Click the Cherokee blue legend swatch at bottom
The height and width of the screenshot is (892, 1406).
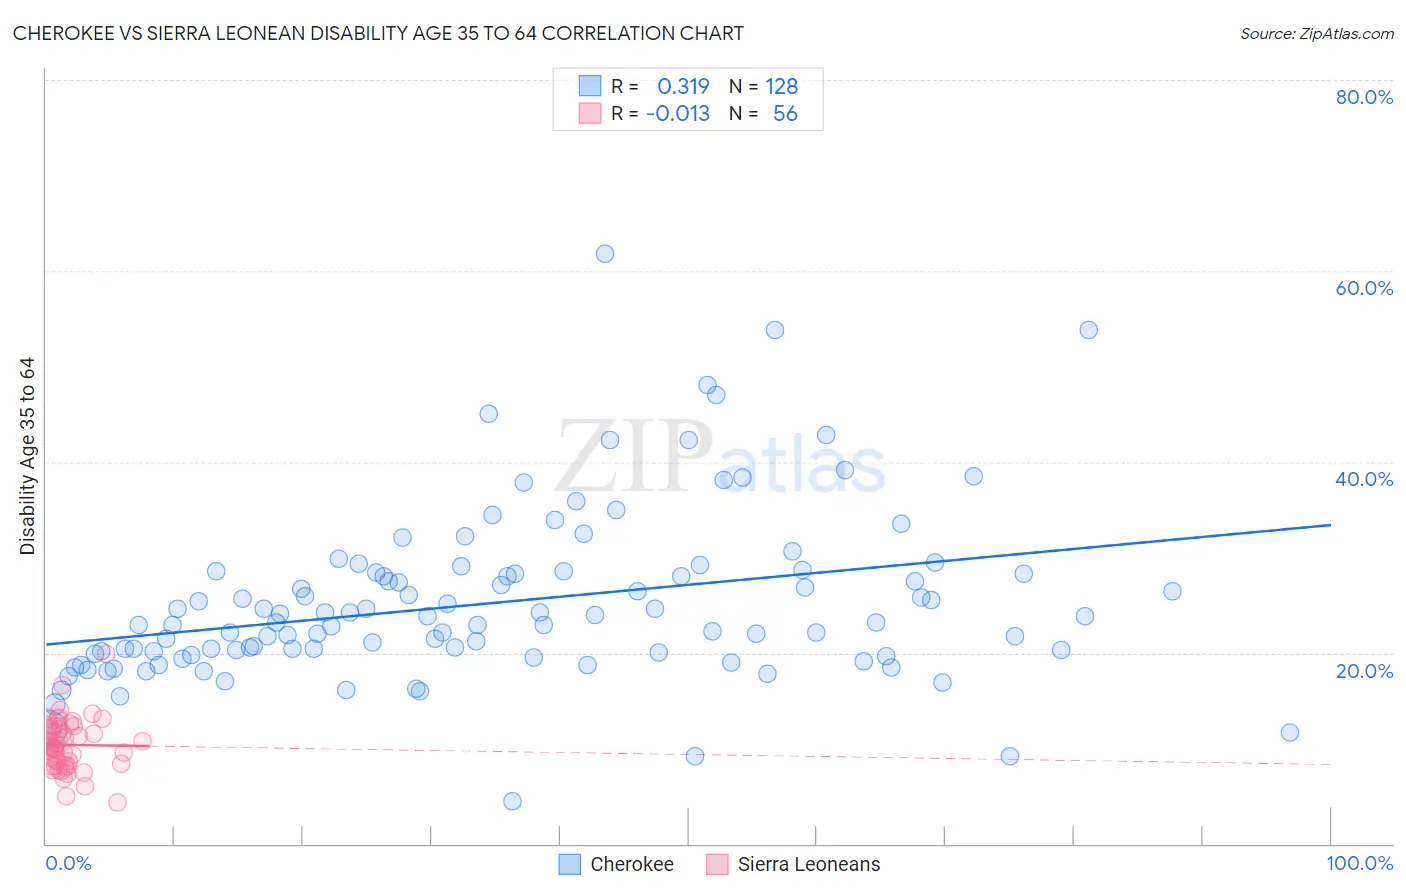pyautogui.click(x=570, y=864)
